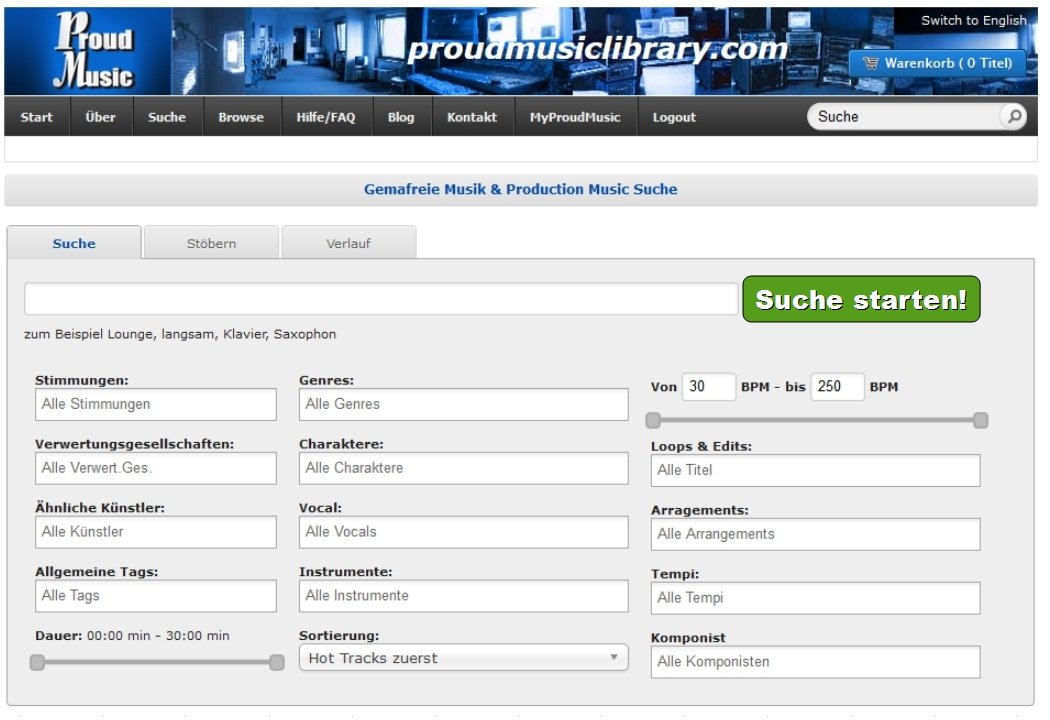1050x720 pixels.
Task: Open the Alle Vocals selector
Action: [463, 532]
